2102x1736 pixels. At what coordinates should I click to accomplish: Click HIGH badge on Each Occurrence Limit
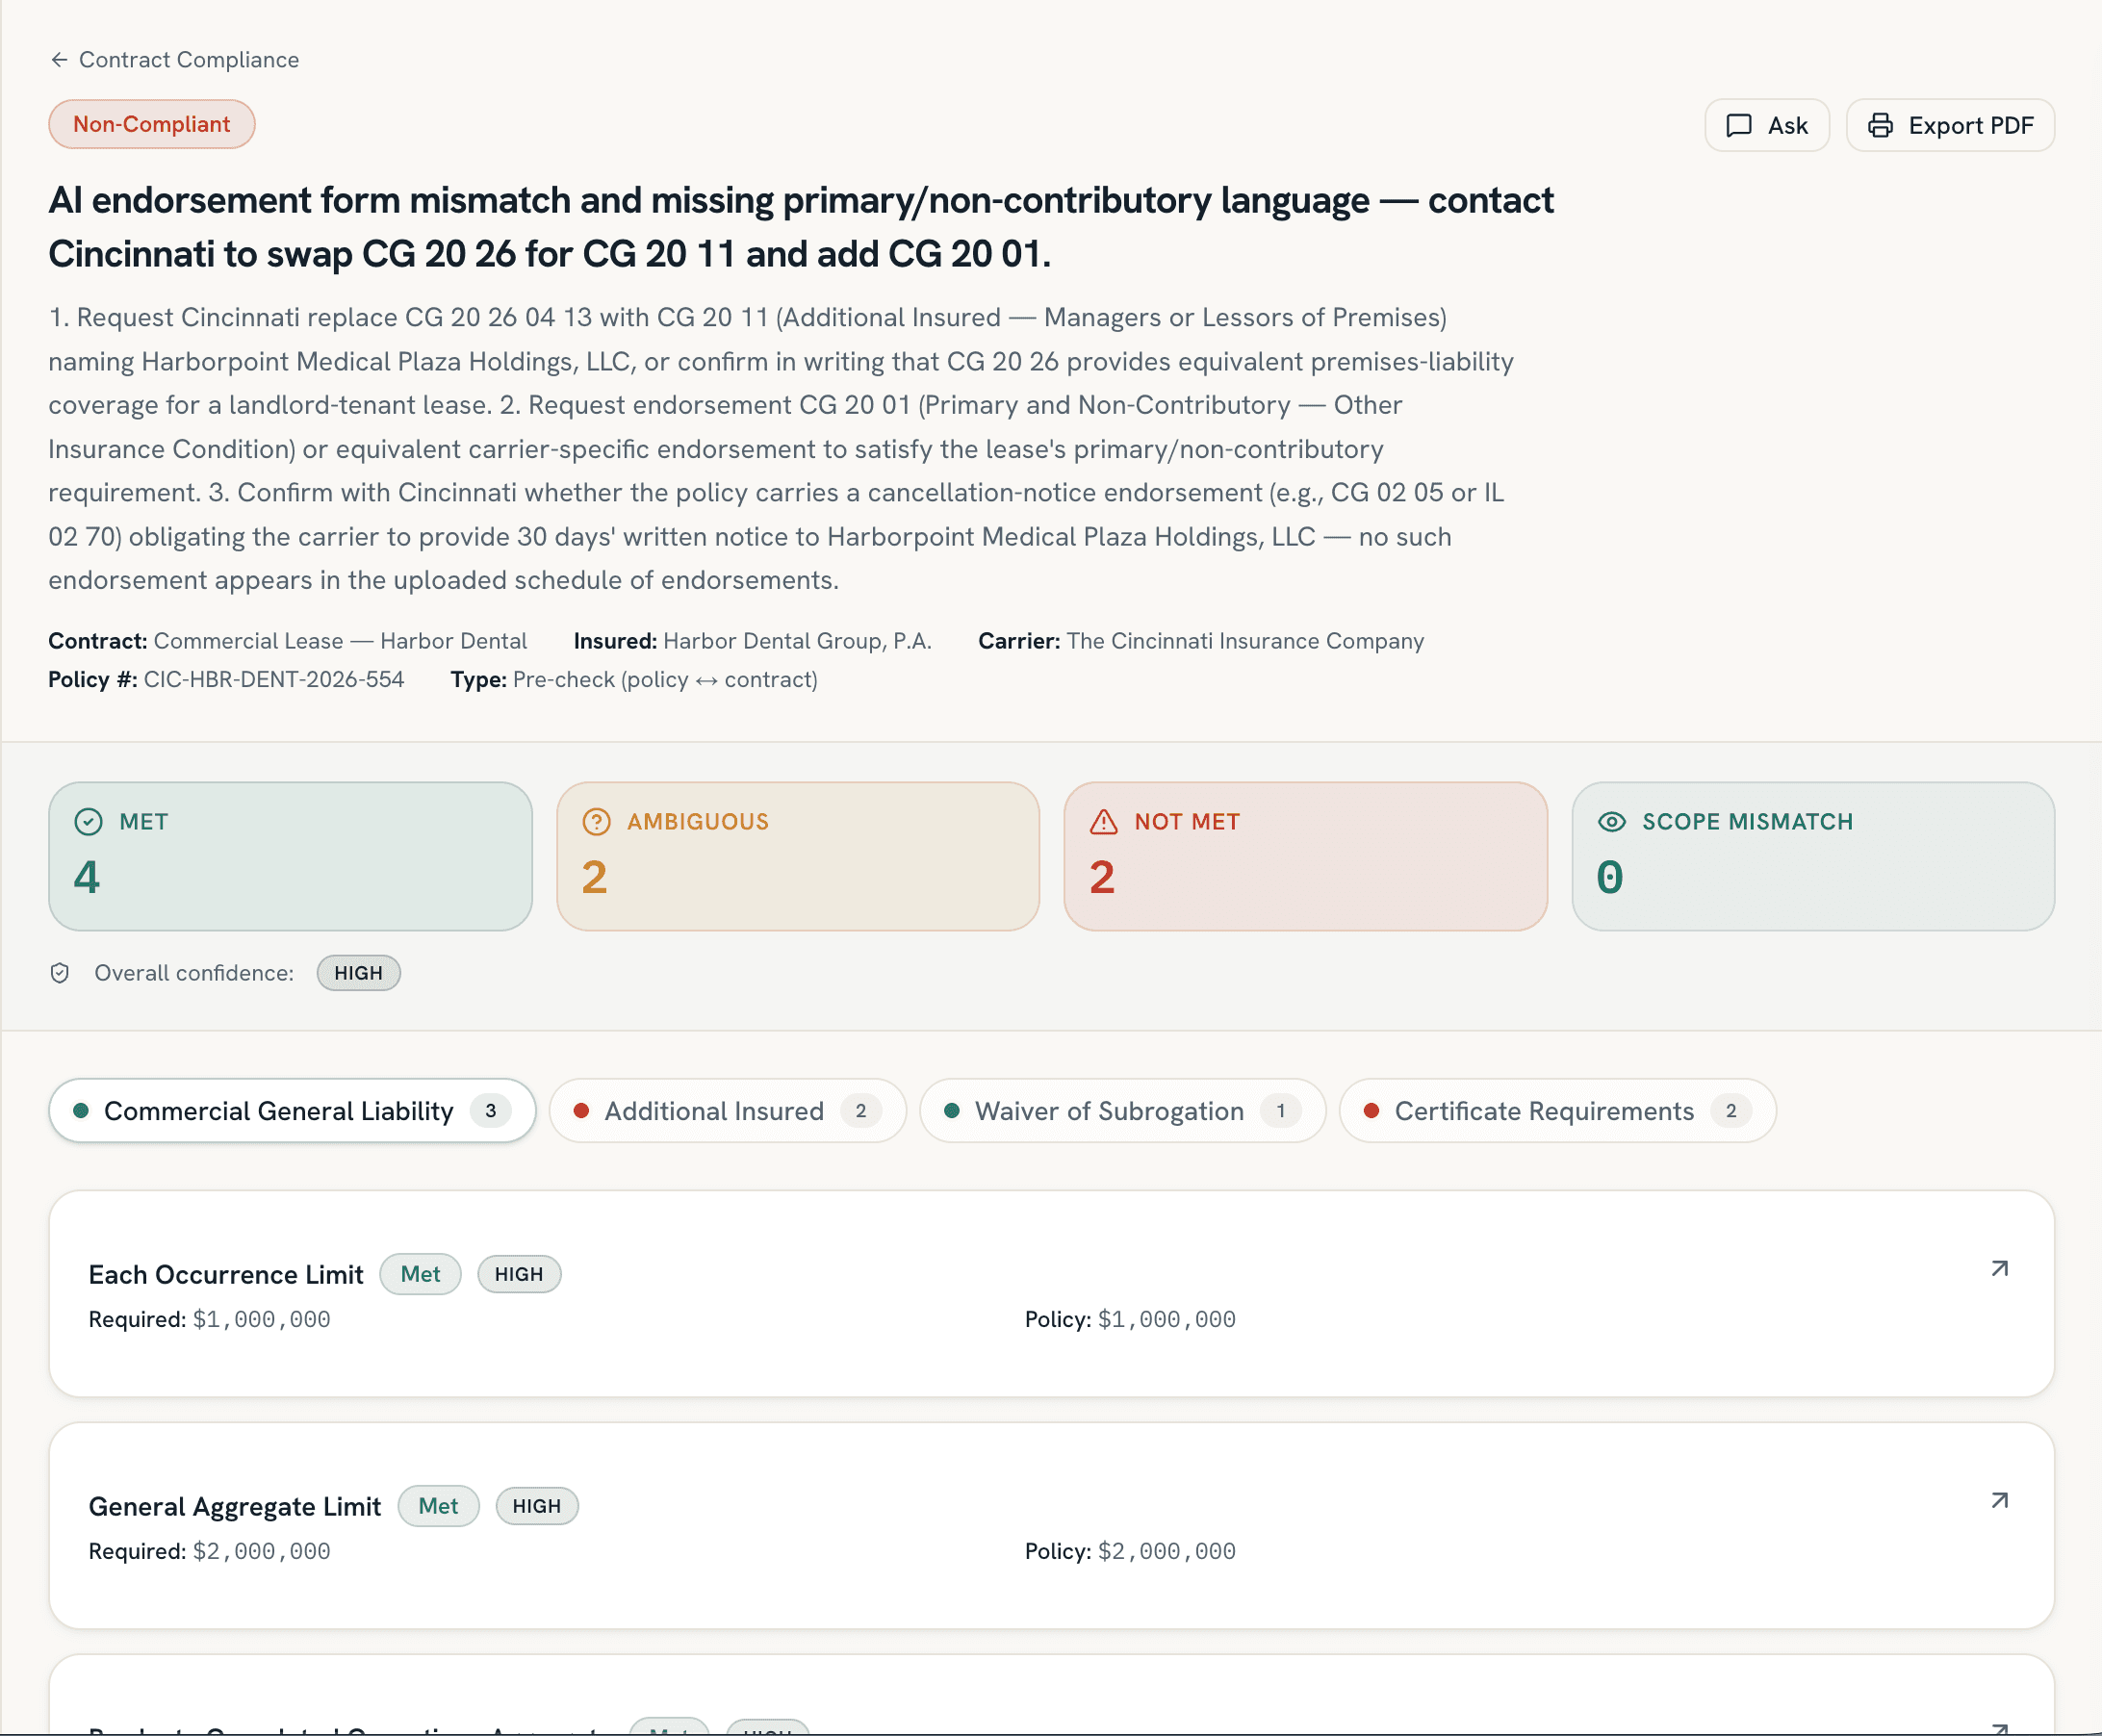coord(519,1274)
